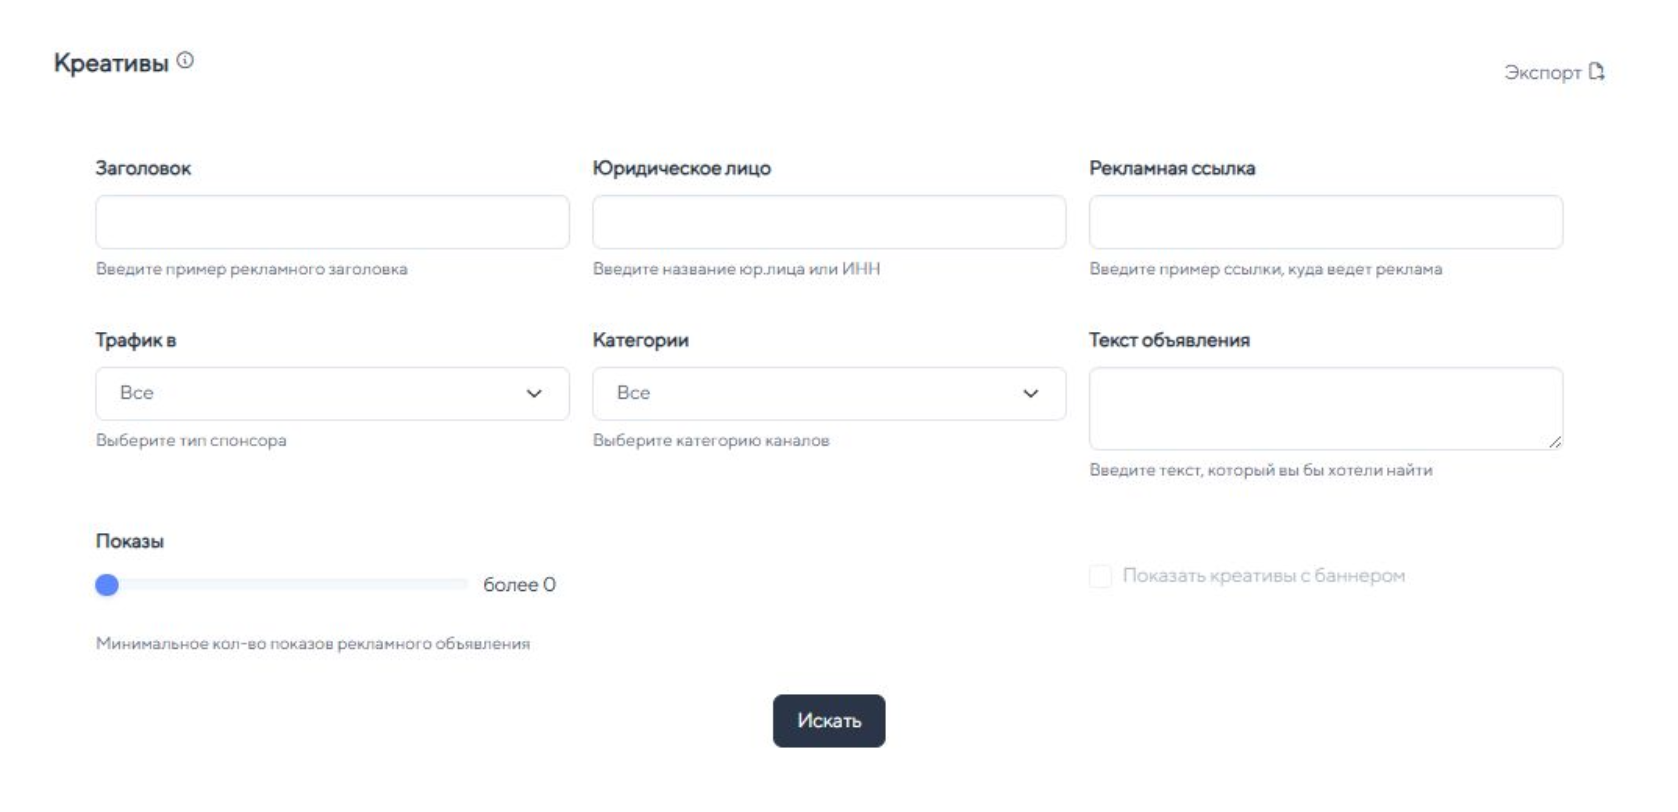Focus the Заголовок input field
The width and height of the screenshot is (1678, 812).
tap(332, 222)
